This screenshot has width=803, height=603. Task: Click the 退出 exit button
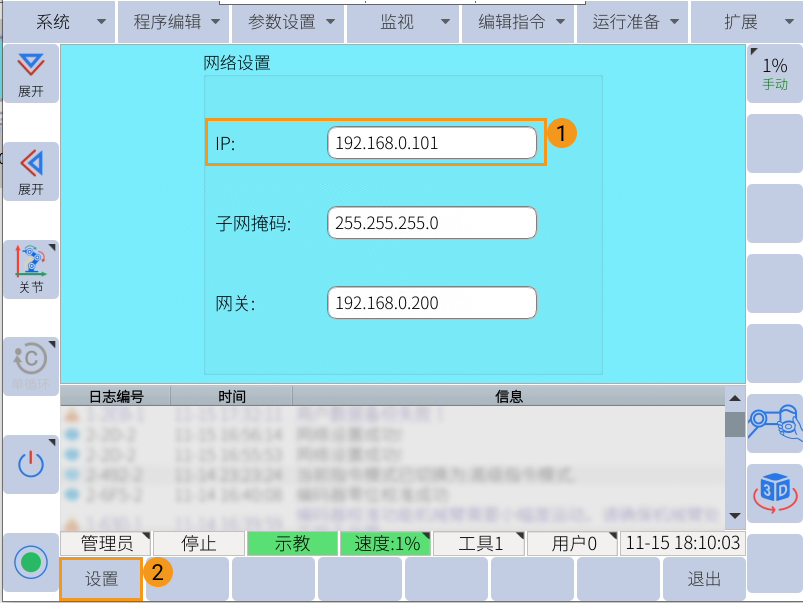point(706,578)
